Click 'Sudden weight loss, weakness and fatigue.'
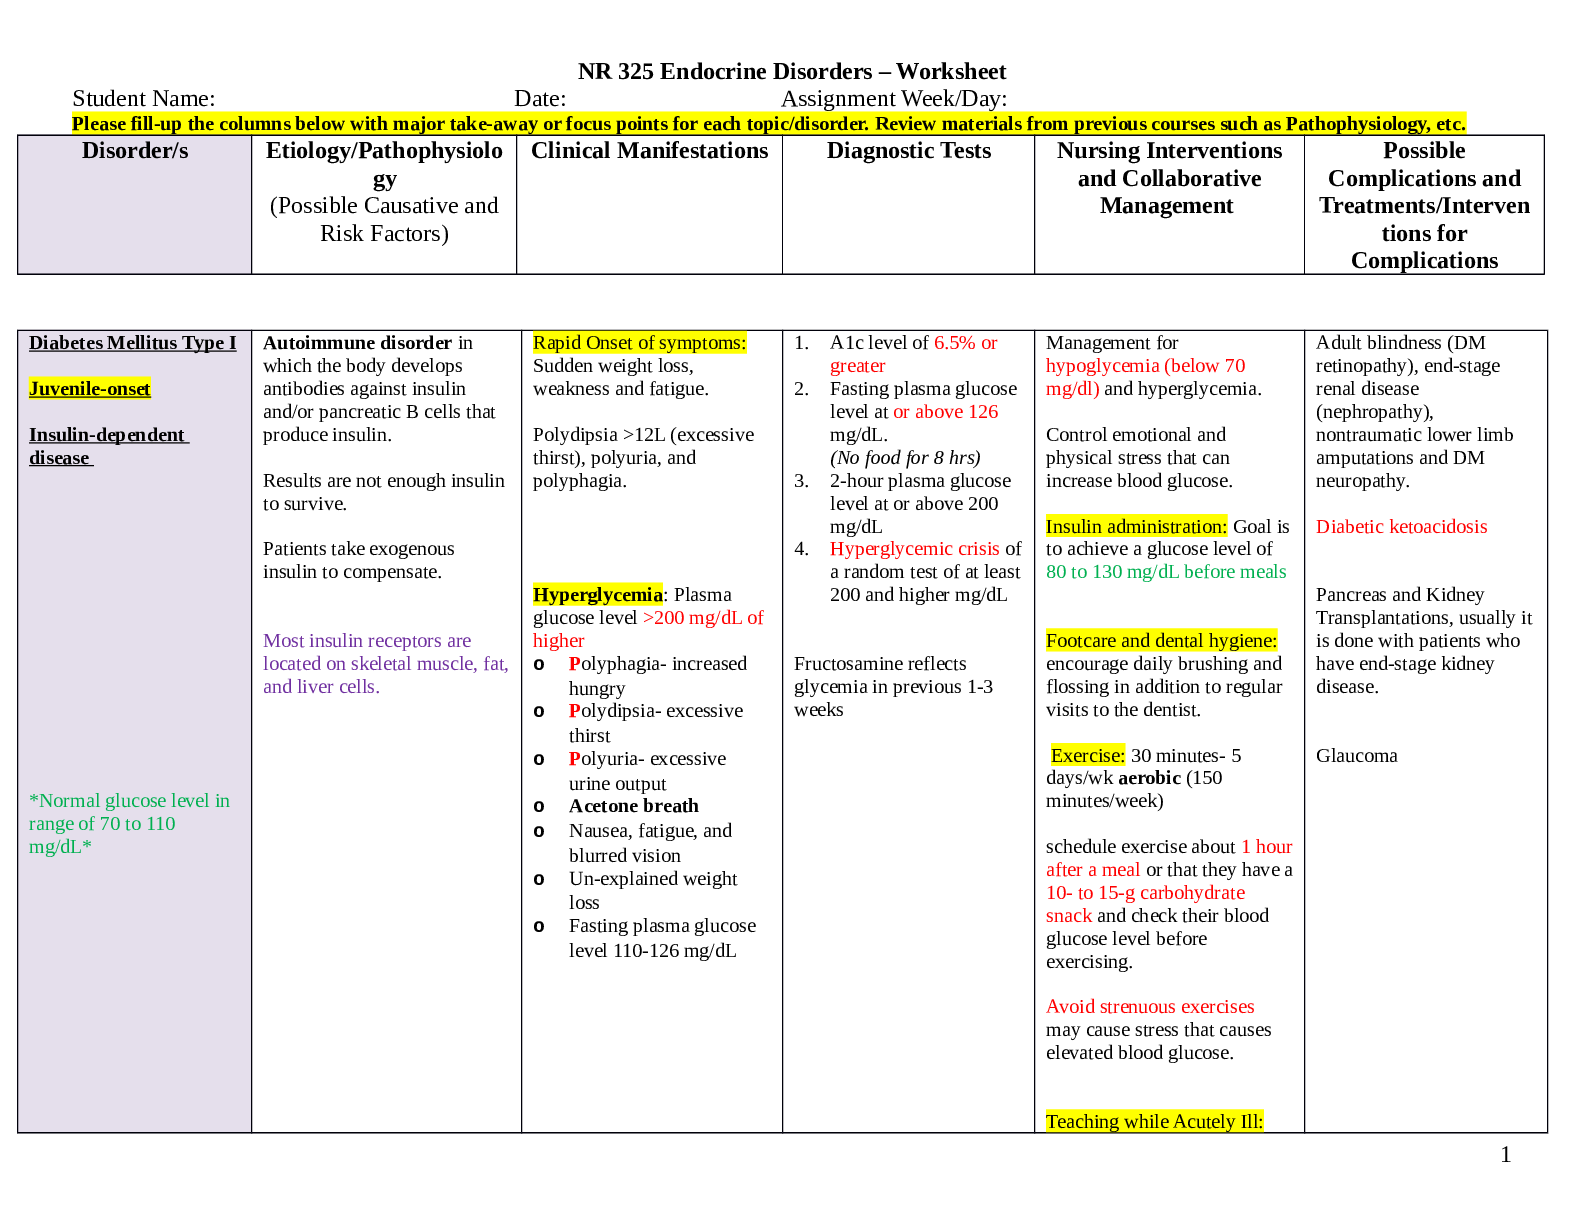The height and width of the screenshot is (1224, 1584). click(621, 377)
